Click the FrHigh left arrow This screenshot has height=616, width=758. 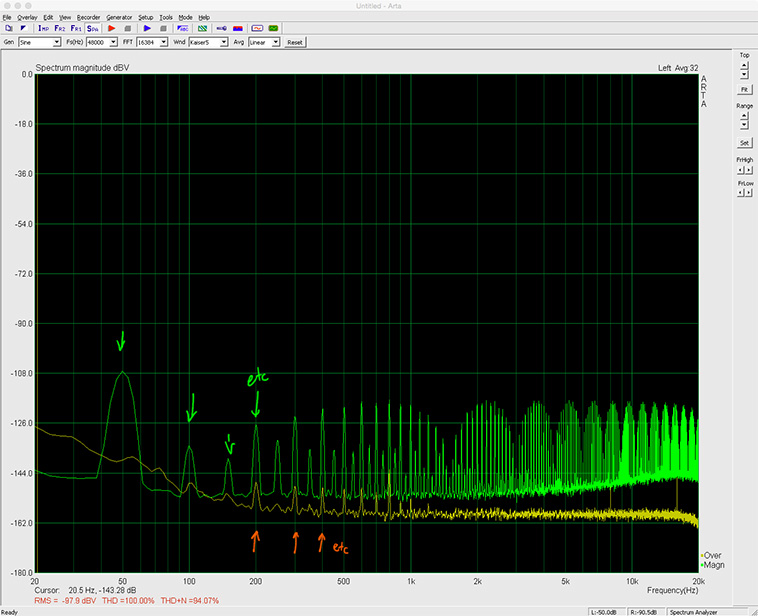point(741,170)
